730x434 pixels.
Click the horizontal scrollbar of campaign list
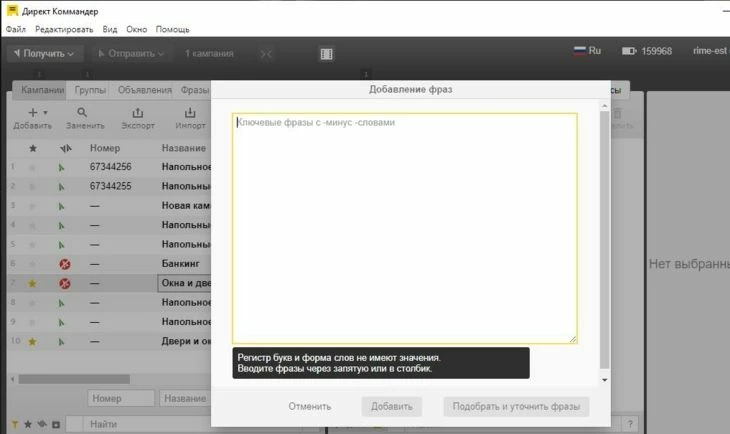click(74, 379)
